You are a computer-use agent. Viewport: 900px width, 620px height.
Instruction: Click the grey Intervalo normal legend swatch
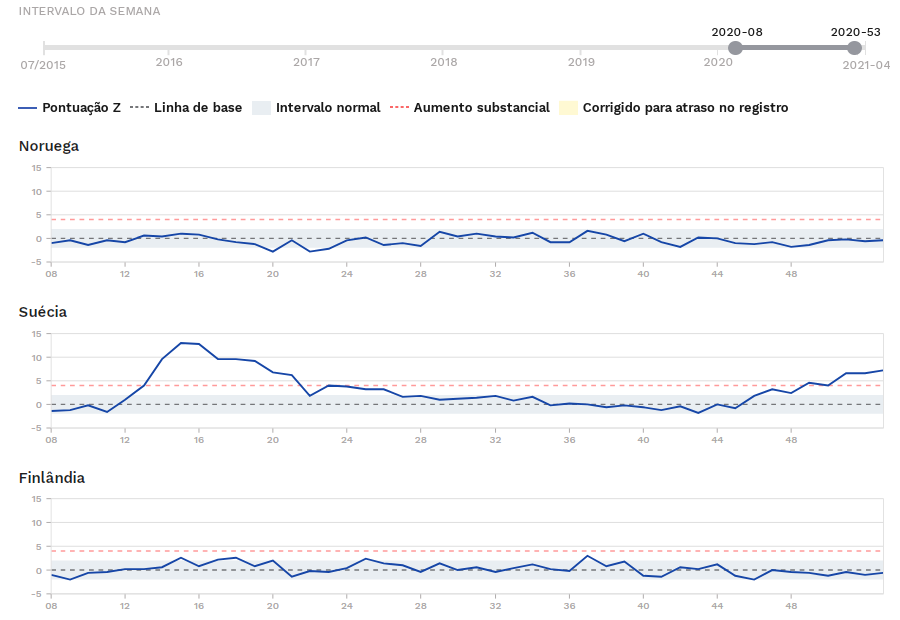click(261, 108)
